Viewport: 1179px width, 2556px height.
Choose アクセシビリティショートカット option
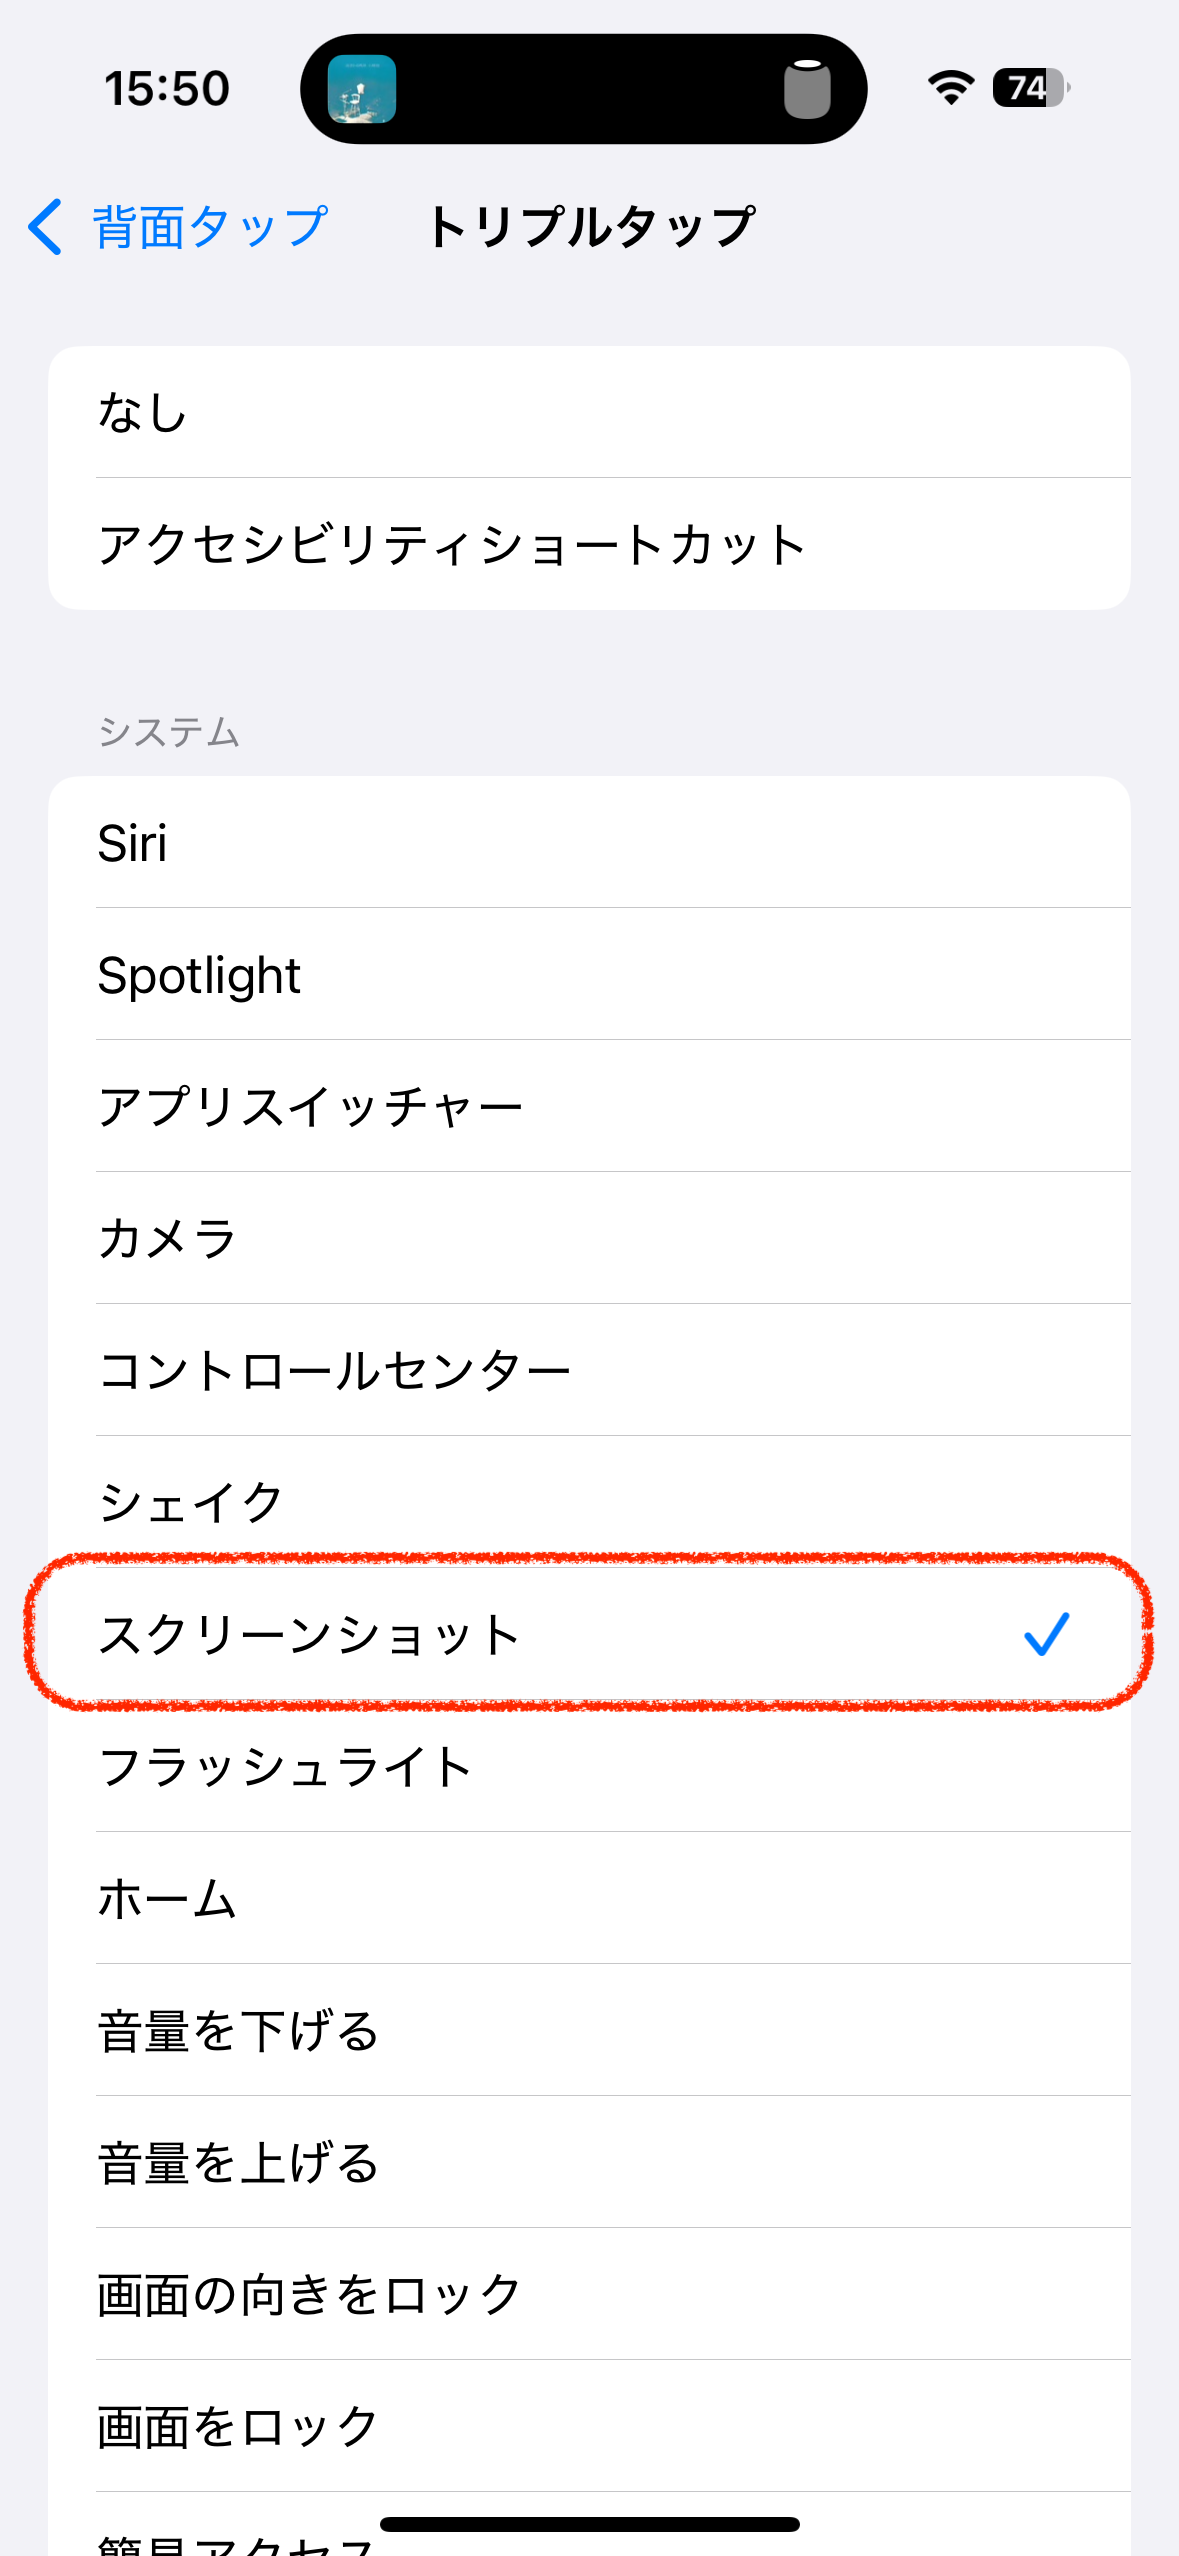(589, 544)
